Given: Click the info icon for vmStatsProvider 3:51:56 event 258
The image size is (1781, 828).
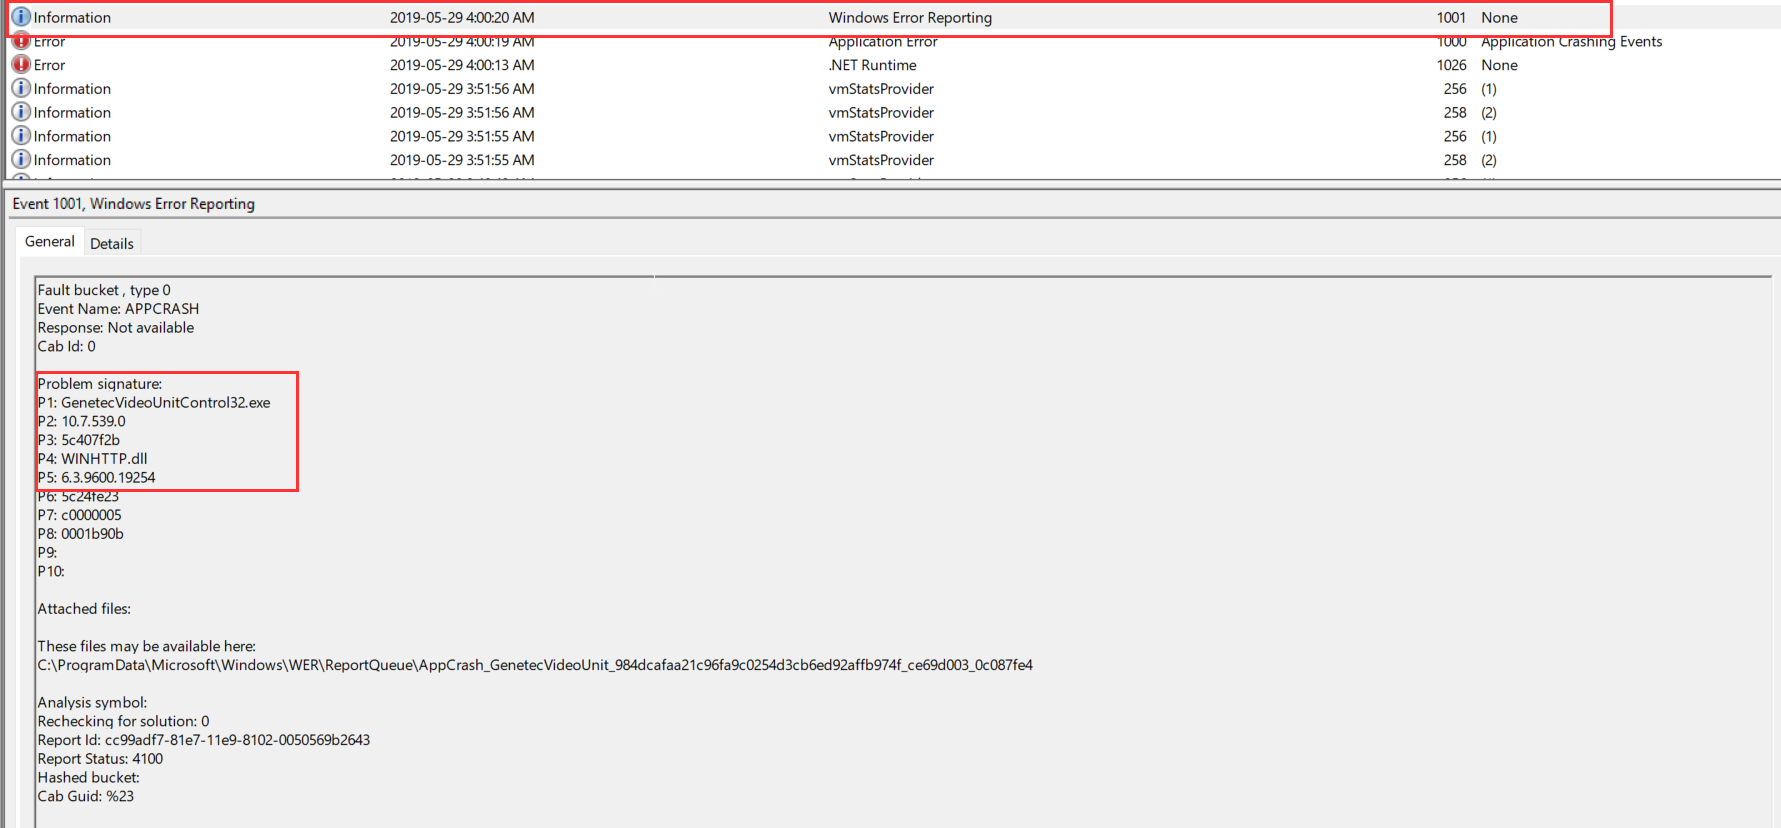Looking at the screenshot, I should pyautogui.click(x=21, y=112).
